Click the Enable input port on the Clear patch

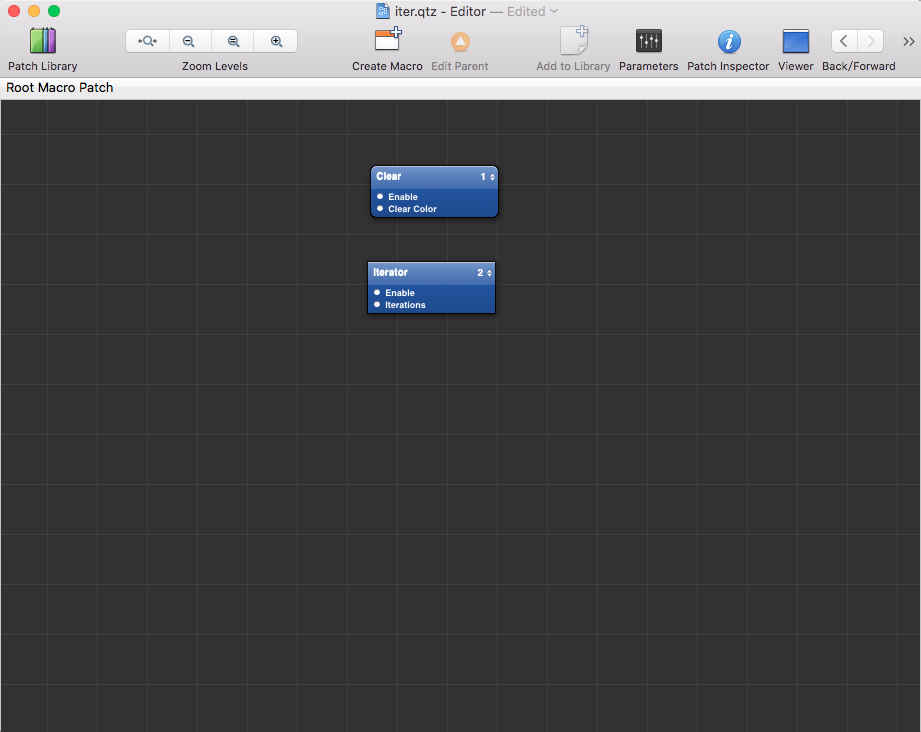point(380,196)
